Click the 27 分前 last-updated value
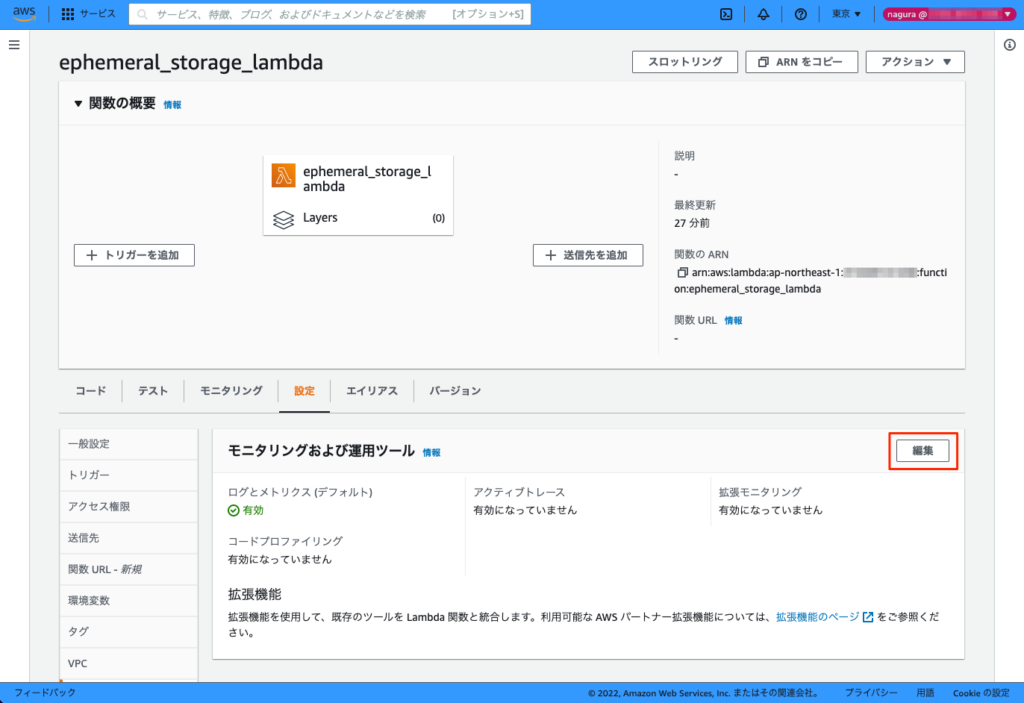 click(692, 223)
